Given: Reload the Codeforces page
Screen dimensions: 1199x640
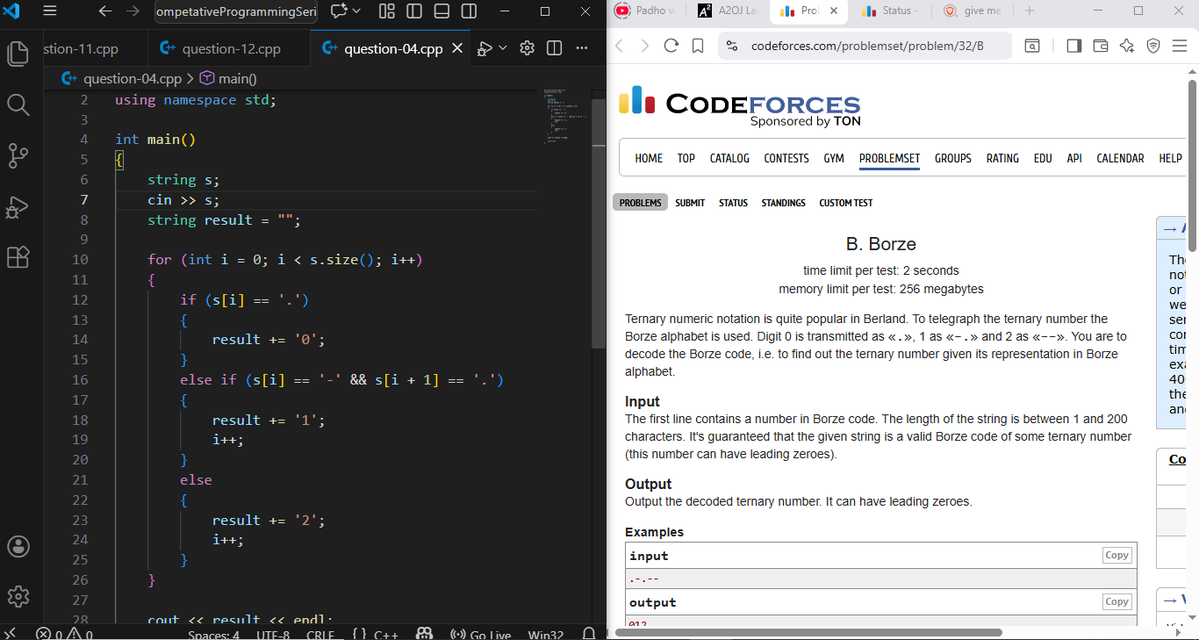Looking at the screenshot, I should (x=671, y=46).
